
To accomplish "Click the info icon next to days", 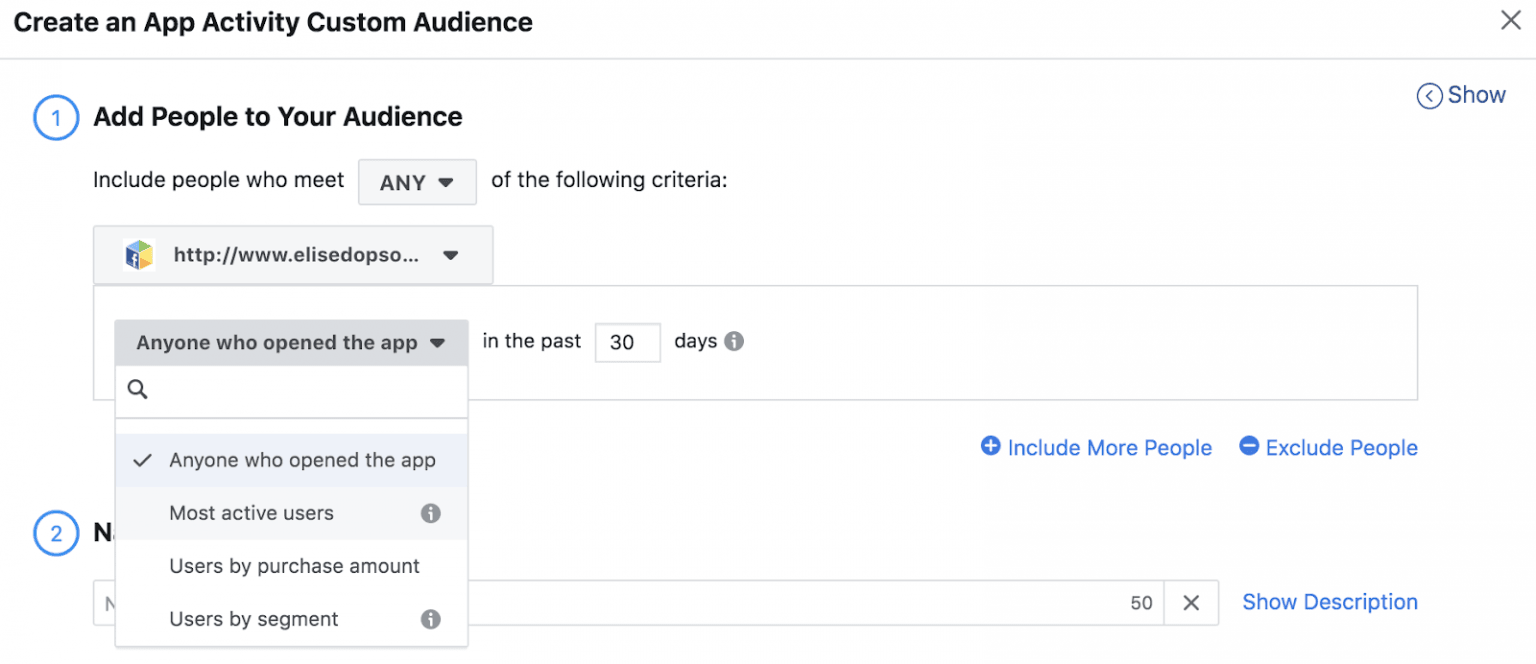I will point(734,342).
